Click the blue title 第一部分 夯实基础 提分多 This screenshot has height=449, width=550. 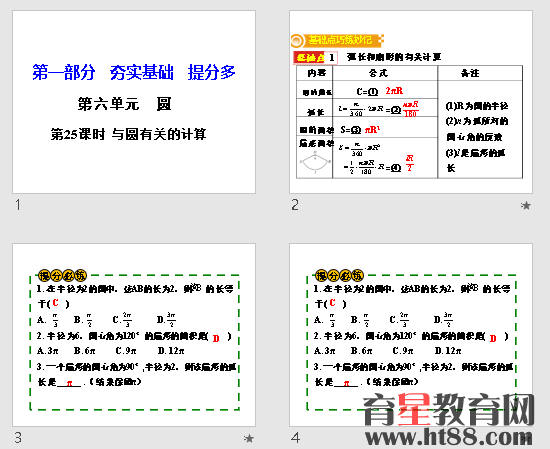pos(134,73)
